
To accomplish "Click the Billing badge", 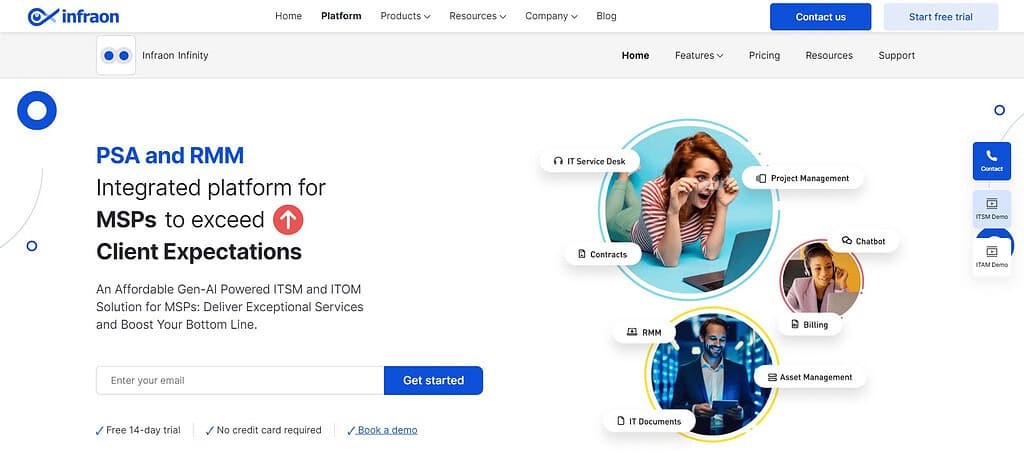I will (809, 324).
